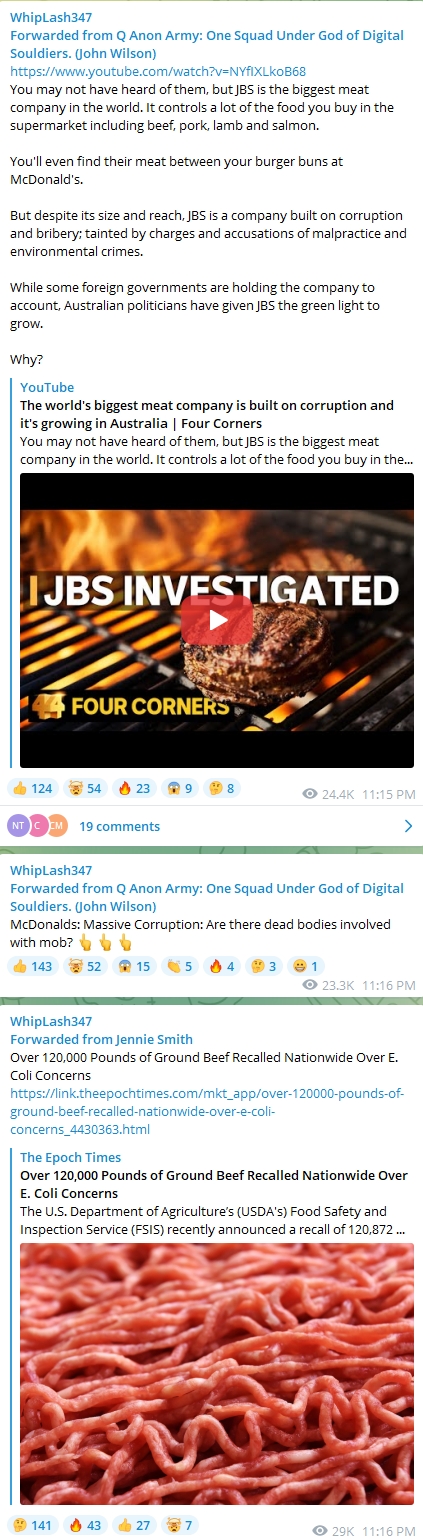Click the NT commenter avatar

(x=17, y=826)
